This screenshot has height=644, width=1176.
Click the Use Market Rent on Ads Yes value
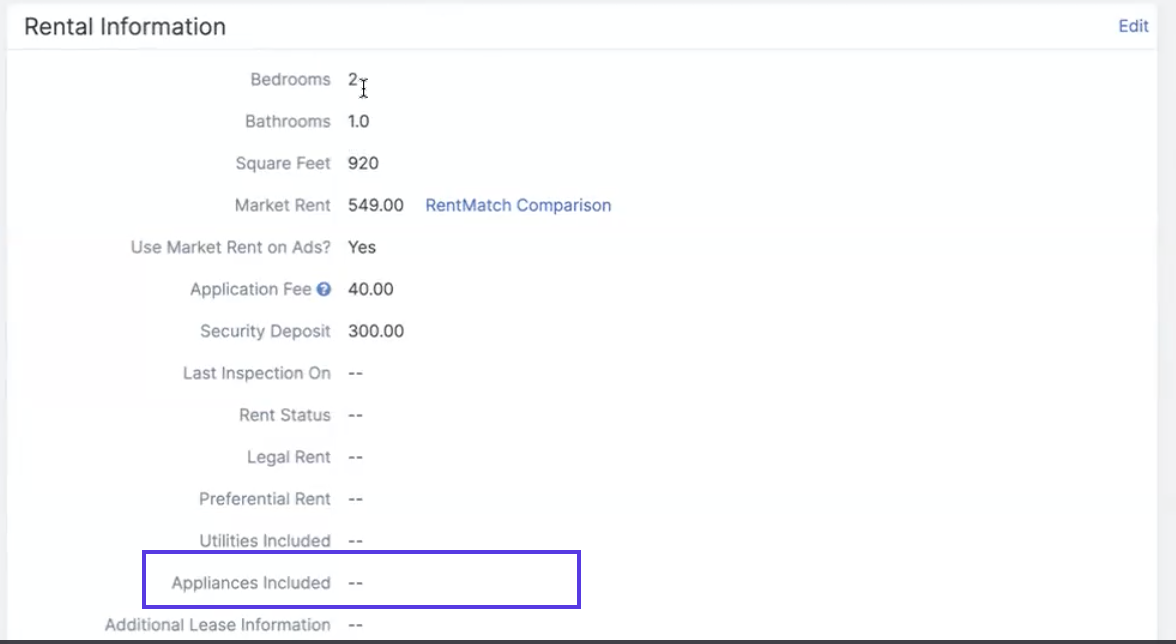point(361,247)
